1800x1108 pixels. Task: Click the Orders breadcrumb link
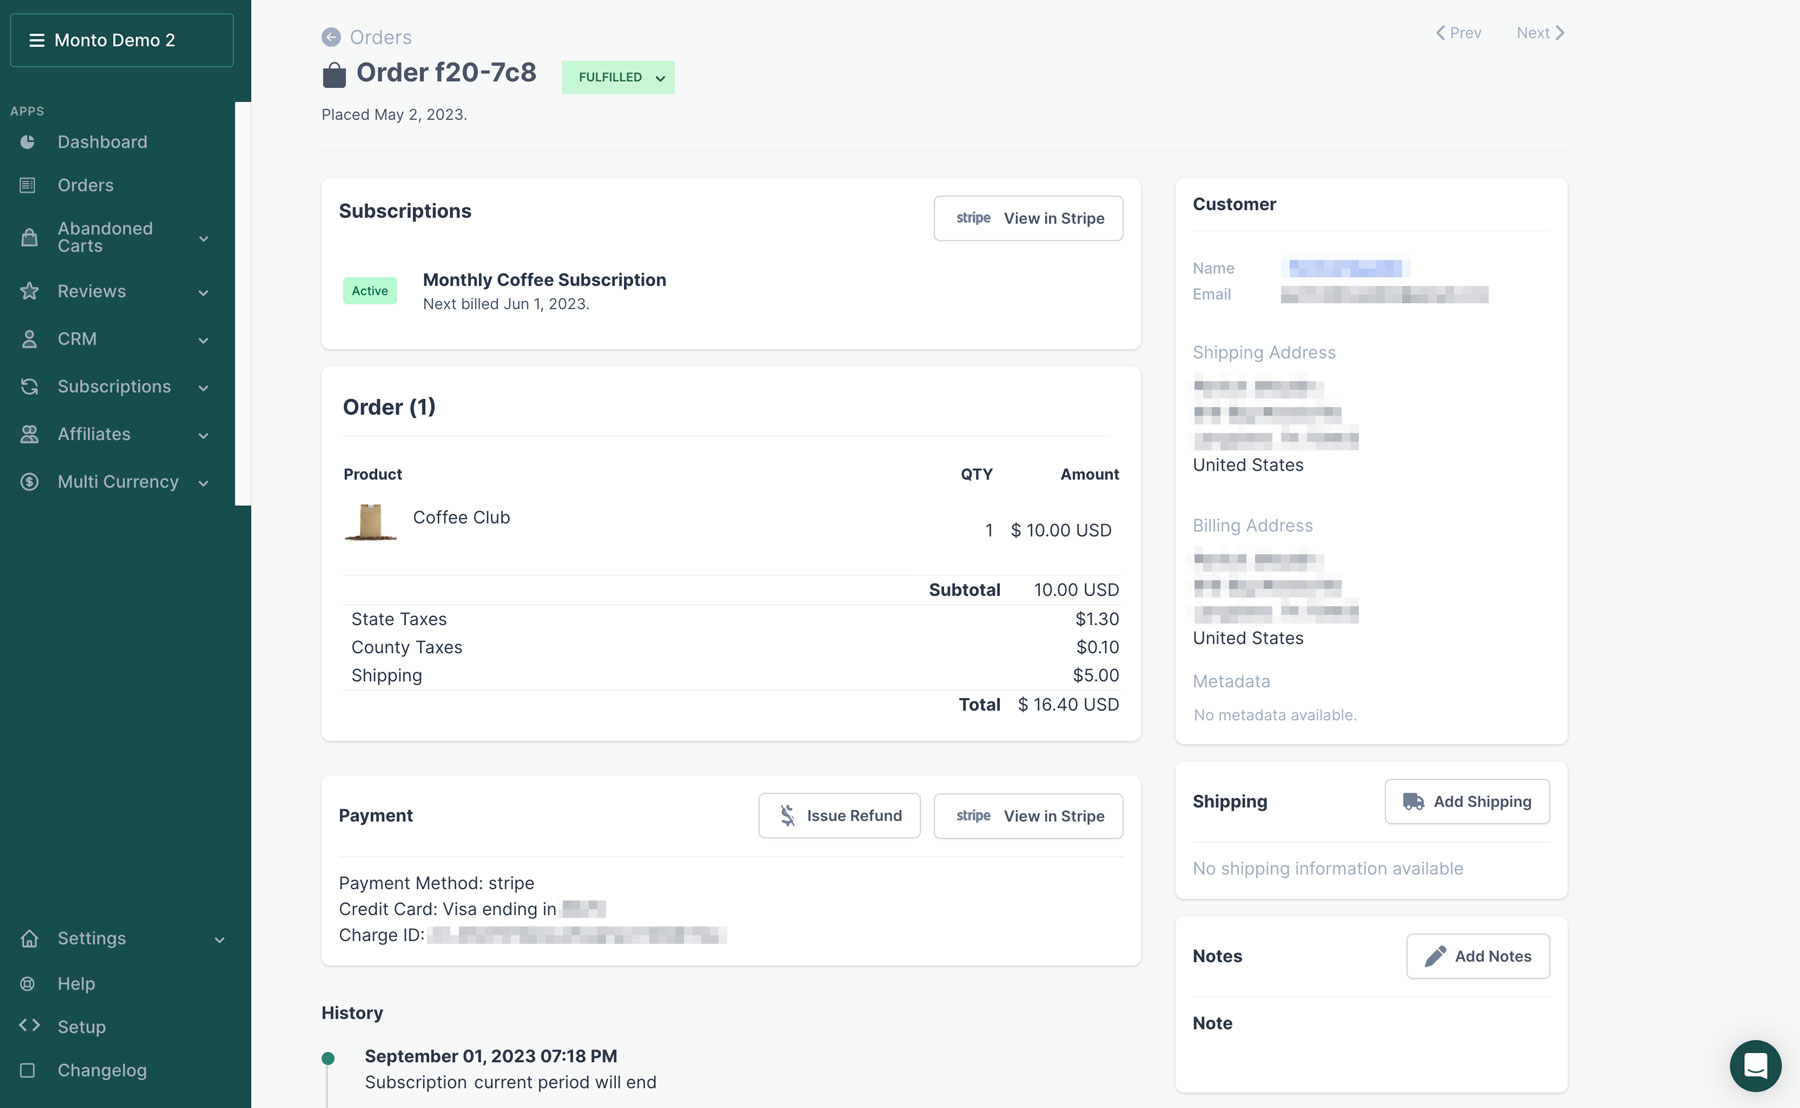click(380, 37)
